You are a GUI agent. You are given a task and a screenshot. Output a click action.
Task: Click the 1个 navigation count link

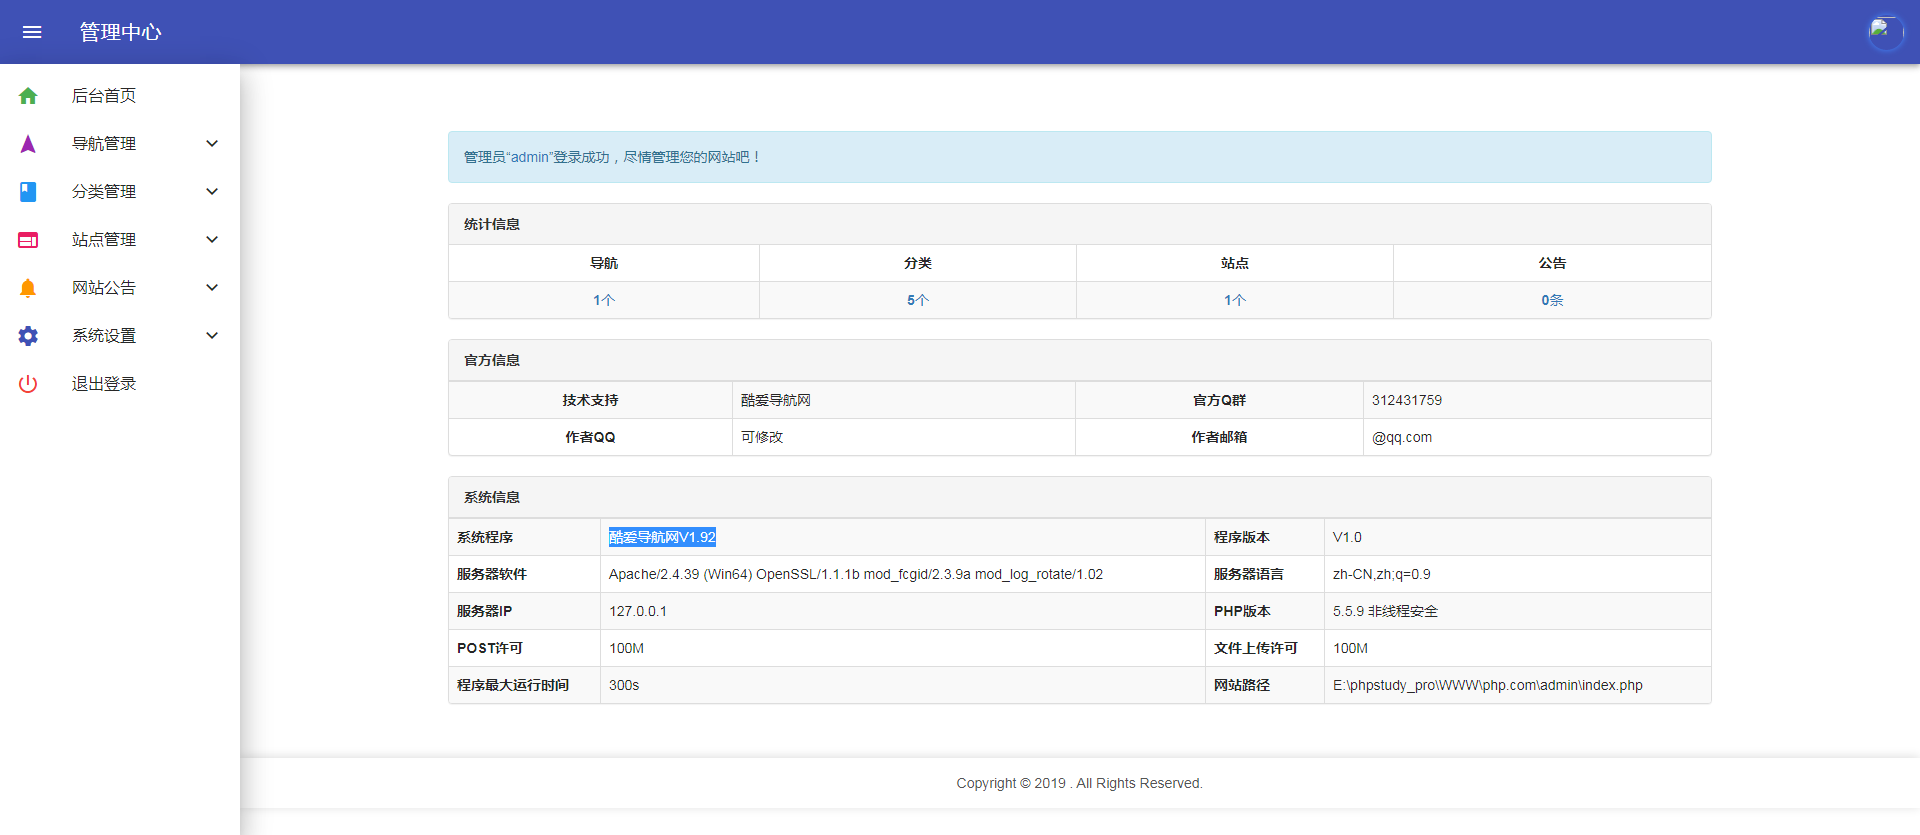coord(604,300)
